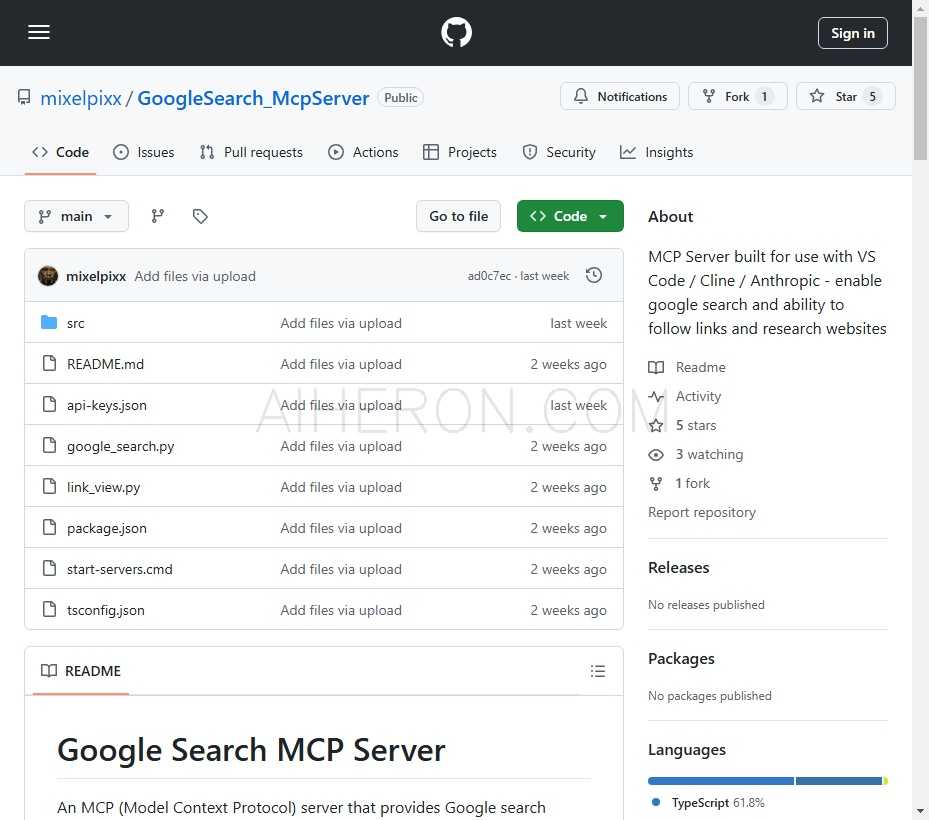The height and width of the screenshot is (820, 929).
Task: Click the Notifications bell button
Action: coord(620,97)
